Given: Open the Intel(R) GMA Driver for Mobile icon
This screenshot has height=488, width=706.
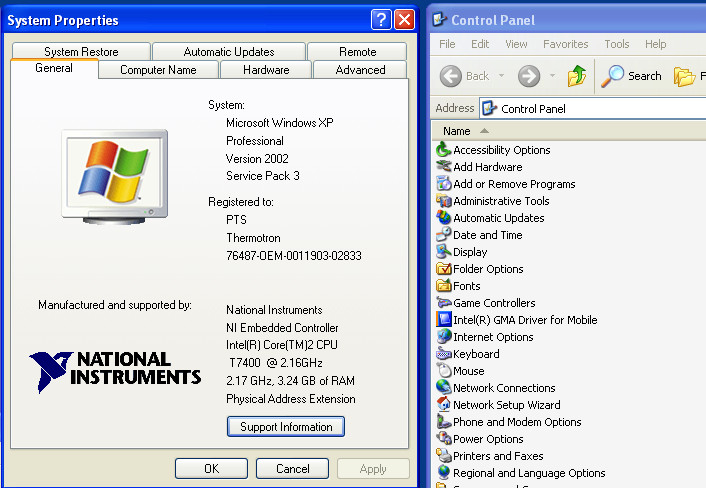Looking at the screenshot, I should point(444,320).
